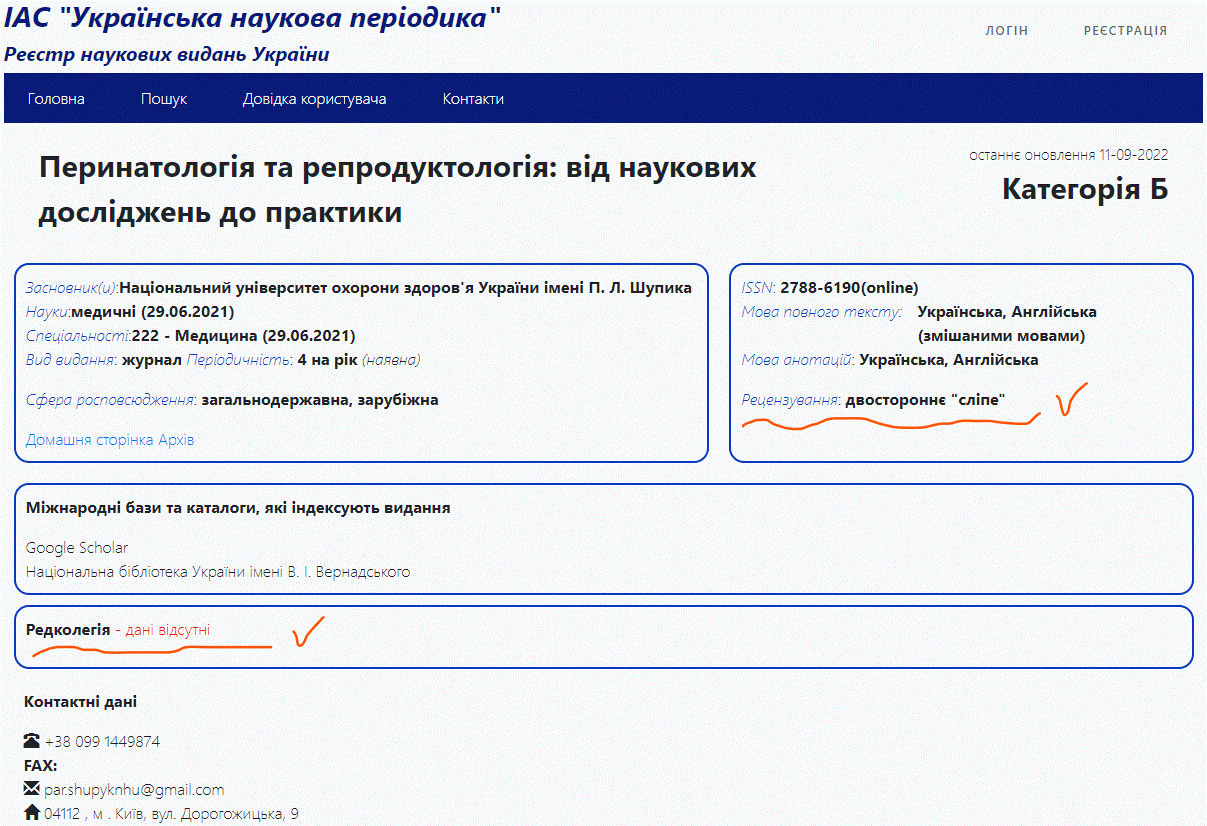Go to РЕЄСТРАЦІЯ sign-up link

[1126, 31]
